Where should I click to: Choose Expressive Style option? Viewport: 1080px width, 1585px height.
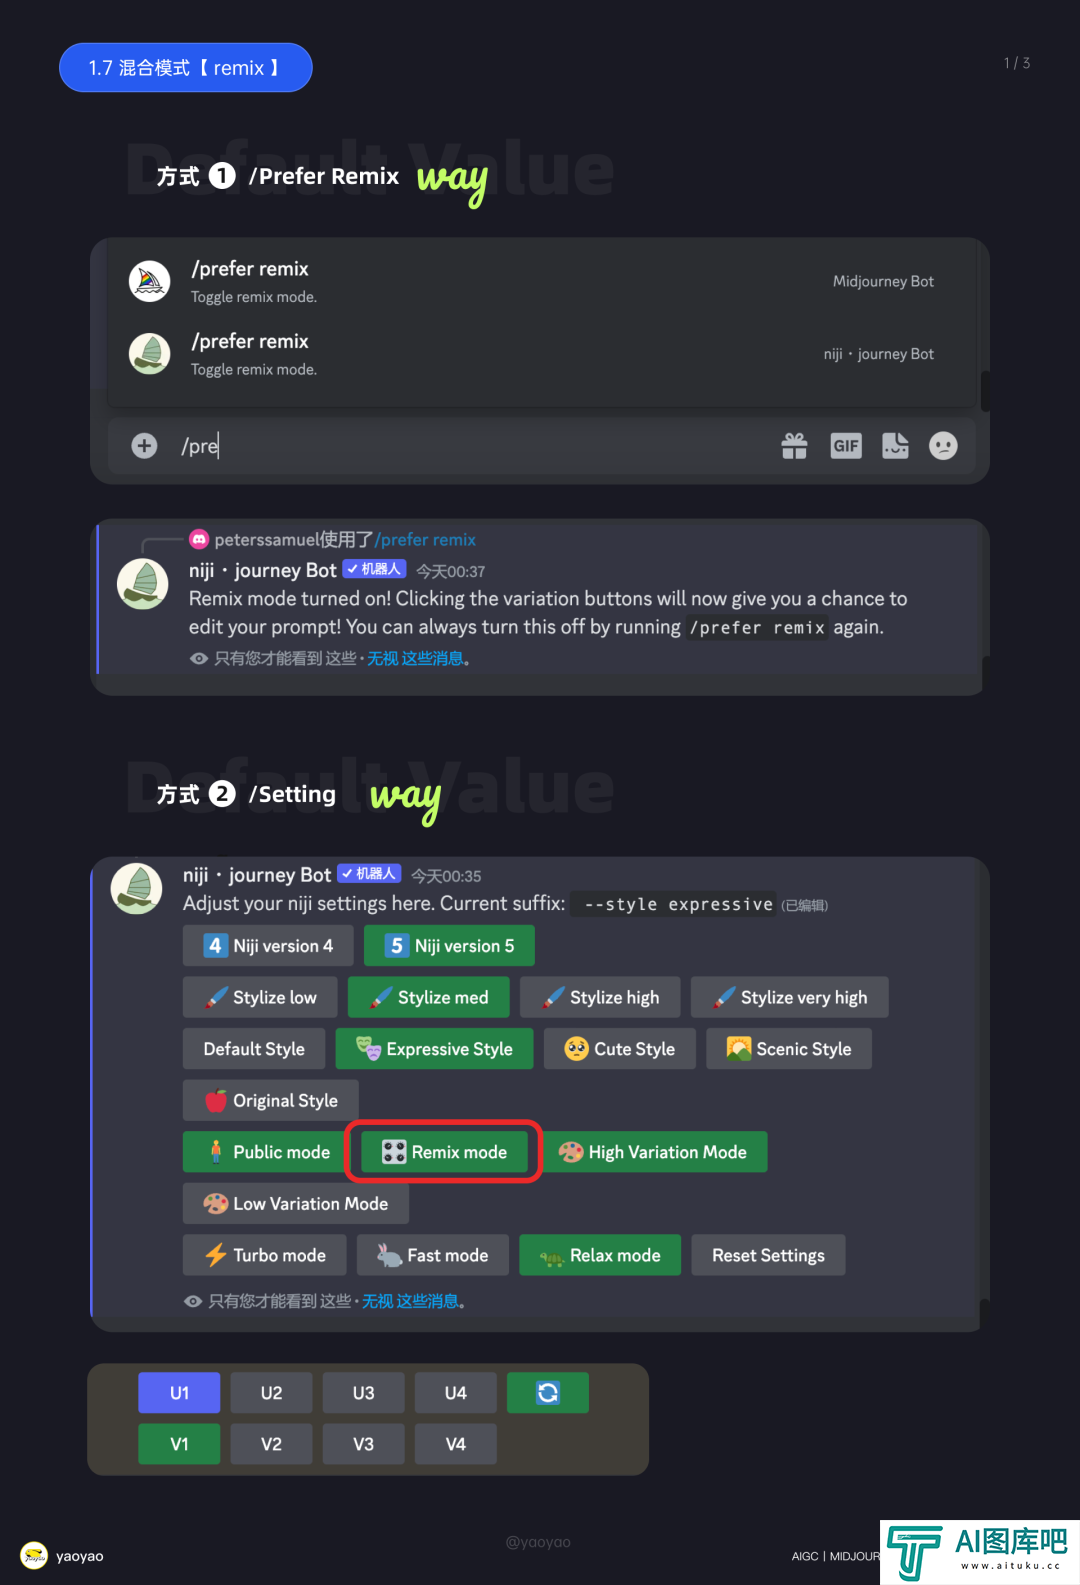tap(434, 1049)
